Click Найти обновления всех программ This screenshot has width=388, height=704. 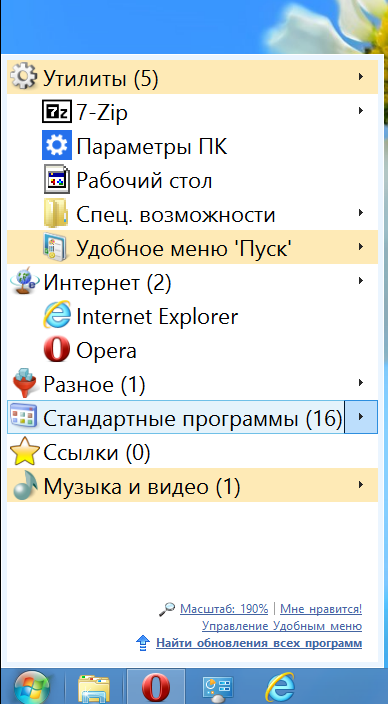tap(259, 643)
